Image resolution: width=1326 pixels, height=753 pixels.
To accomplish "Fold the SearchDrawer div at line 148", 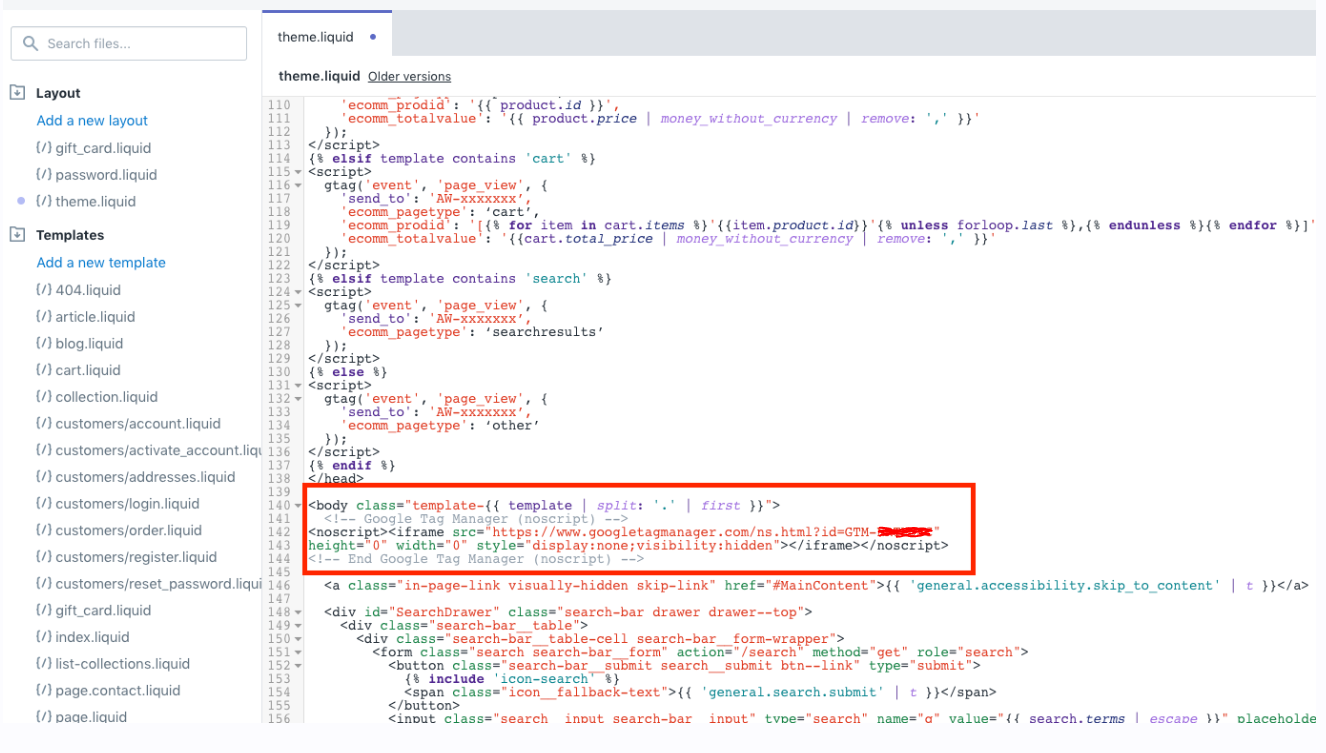I will pyautogui.click(x=299, y=612).
